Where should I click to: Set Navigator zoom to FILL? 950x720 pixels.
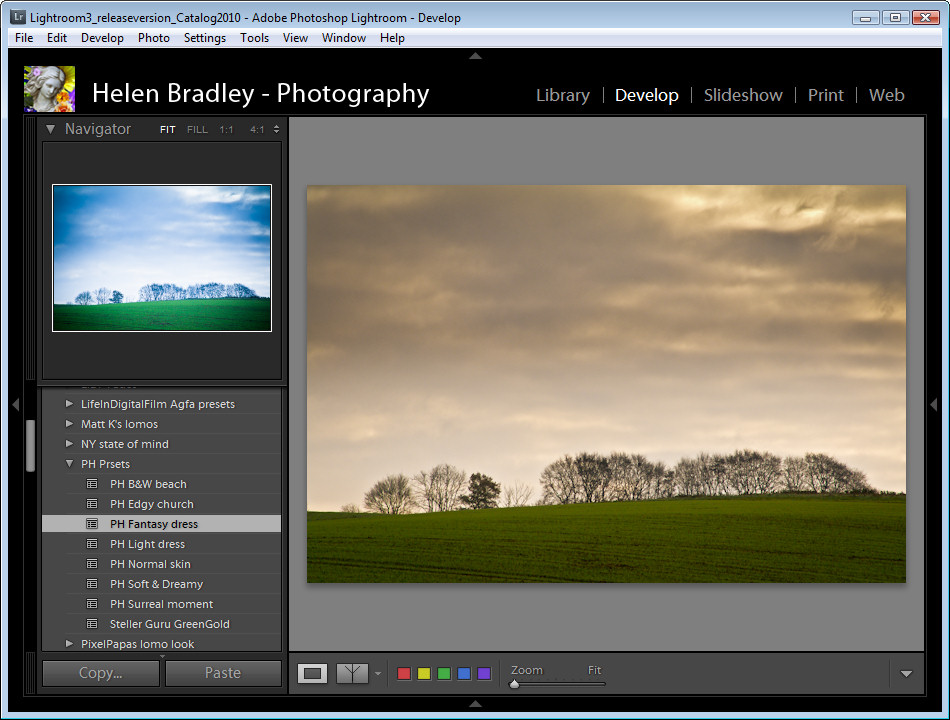coord(197,130)
